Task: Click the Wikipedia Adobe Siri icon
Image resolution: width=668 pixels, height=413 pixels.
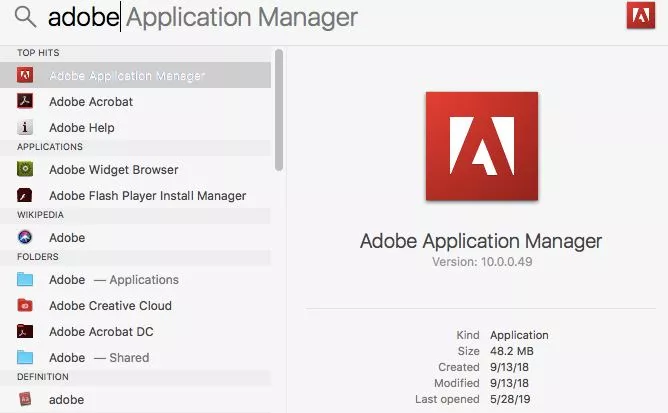Action: tap(25, 237)
